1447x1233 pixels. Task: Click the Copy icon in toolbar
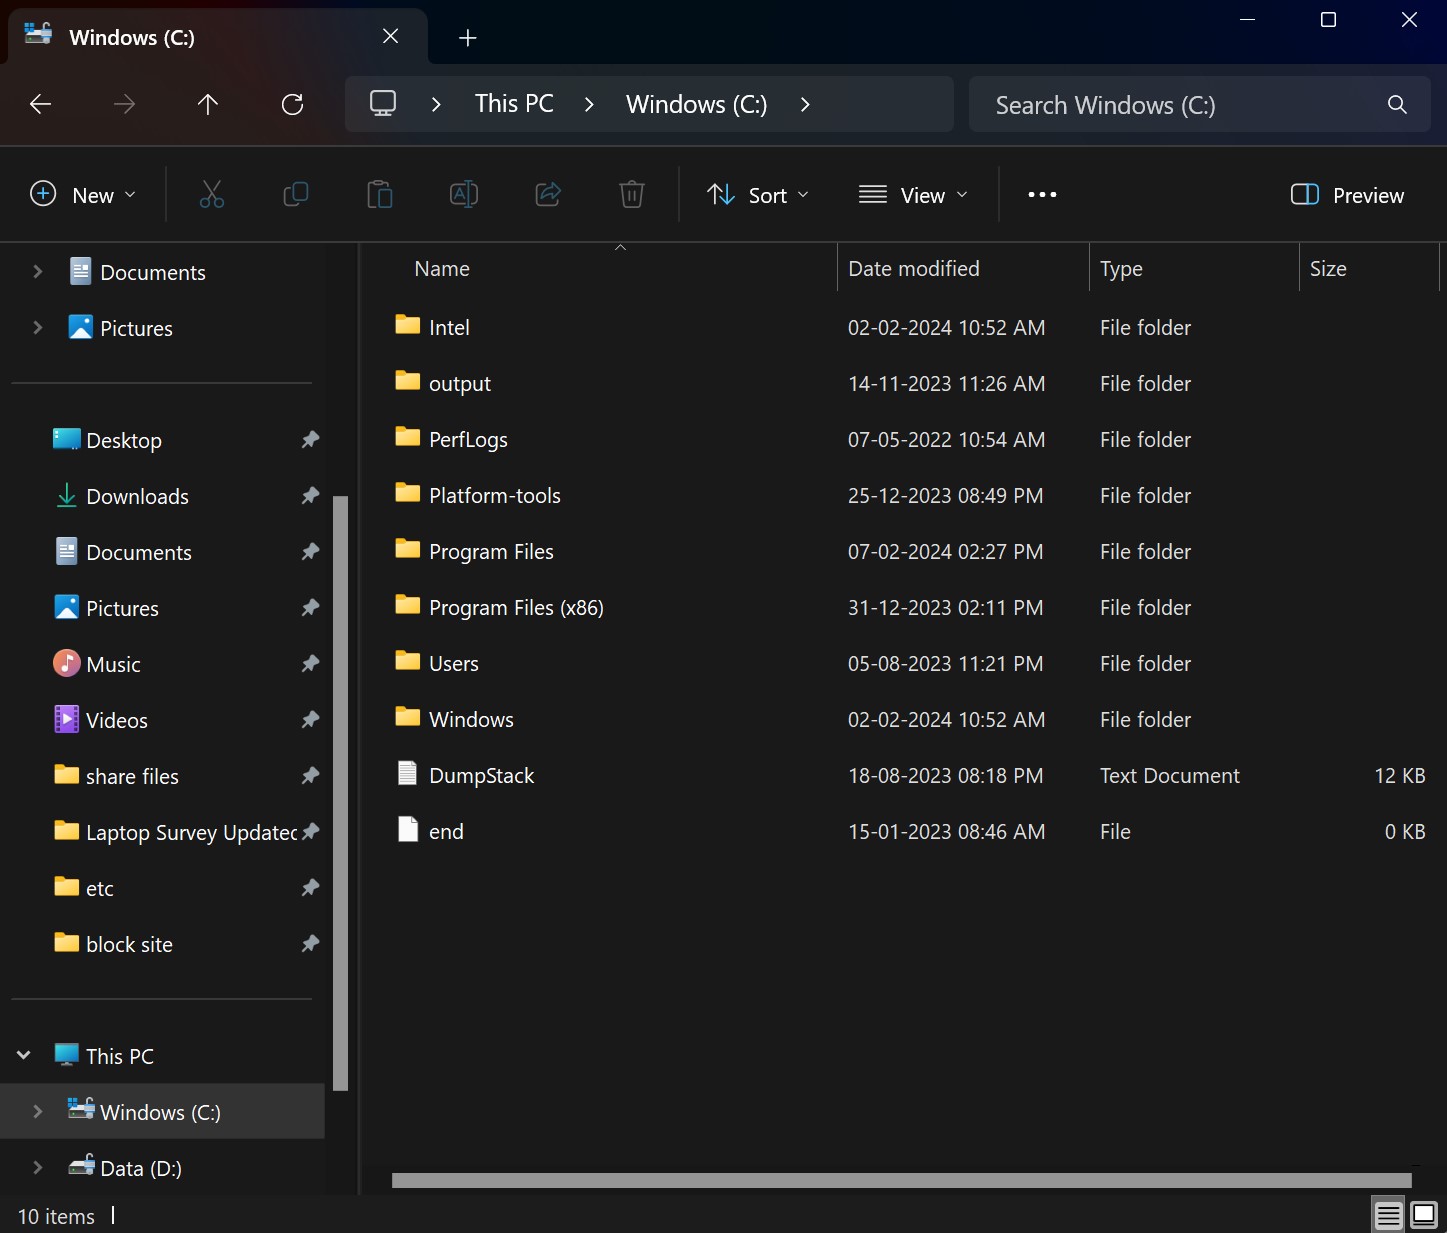(x=296, y=195)
